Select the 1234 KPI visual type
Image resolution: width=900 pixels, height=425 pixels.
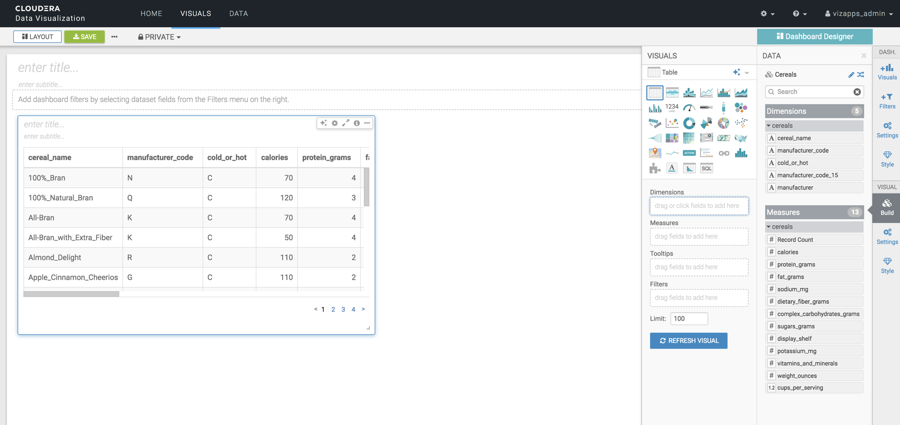point(672,108)
